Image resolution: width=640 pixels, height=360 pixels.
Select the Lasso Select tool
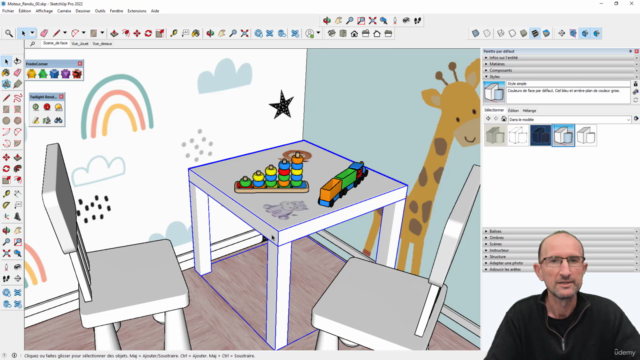[x=18, y=62]
